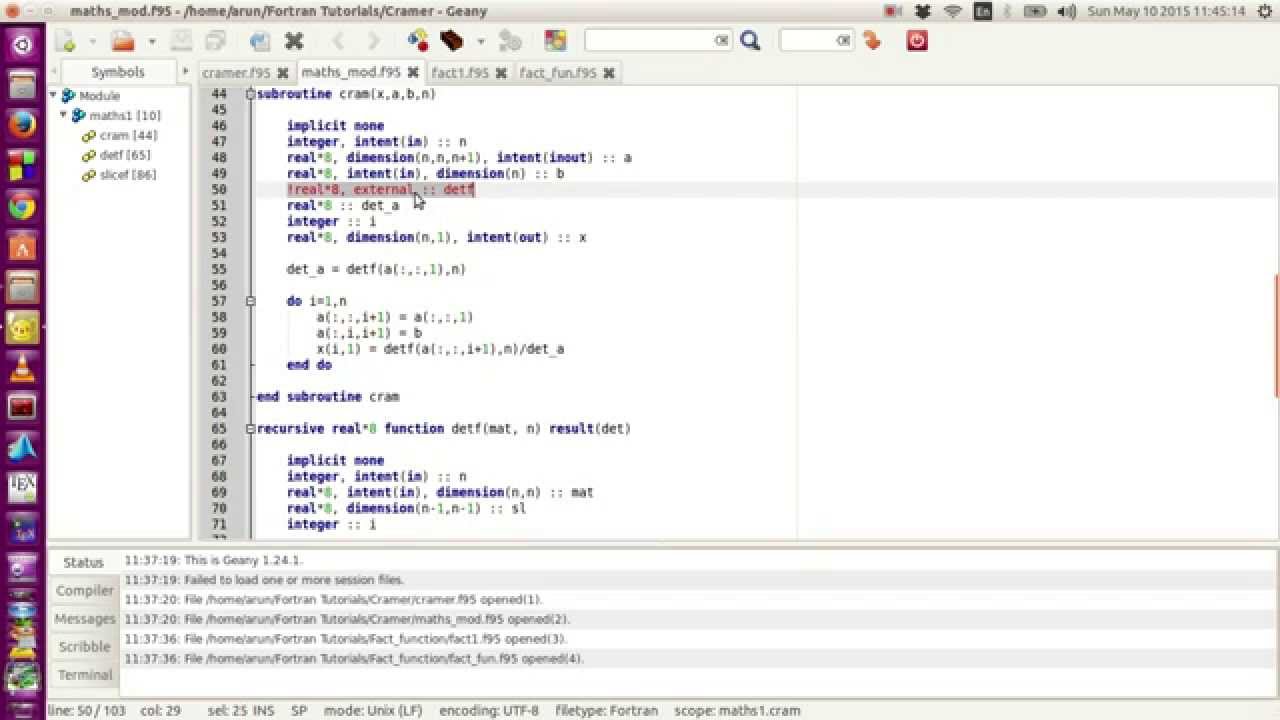Click the clock showing Sun May 10 2015

coord(1167,11)
